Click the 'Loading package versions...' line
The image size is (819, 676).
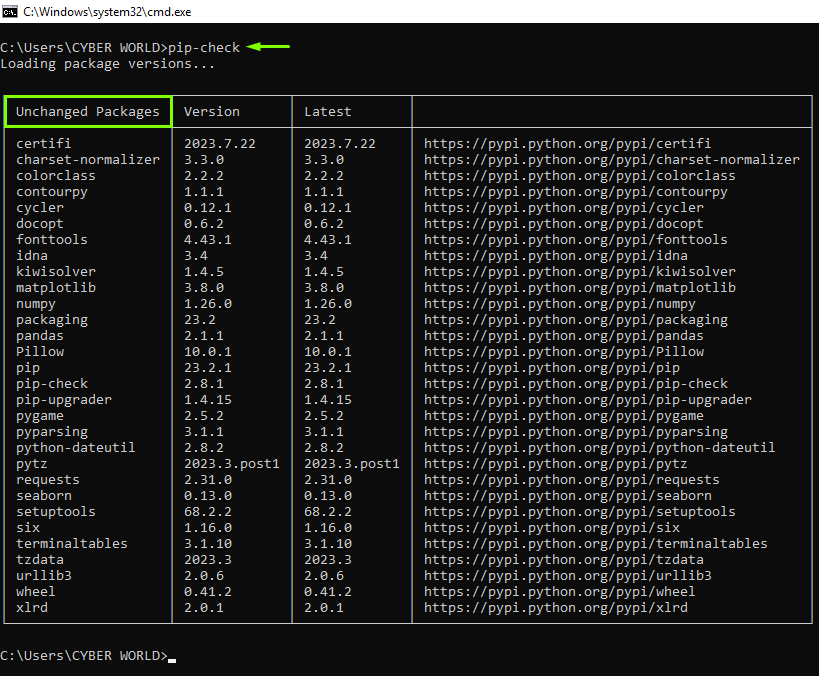(x=108, y=64)
